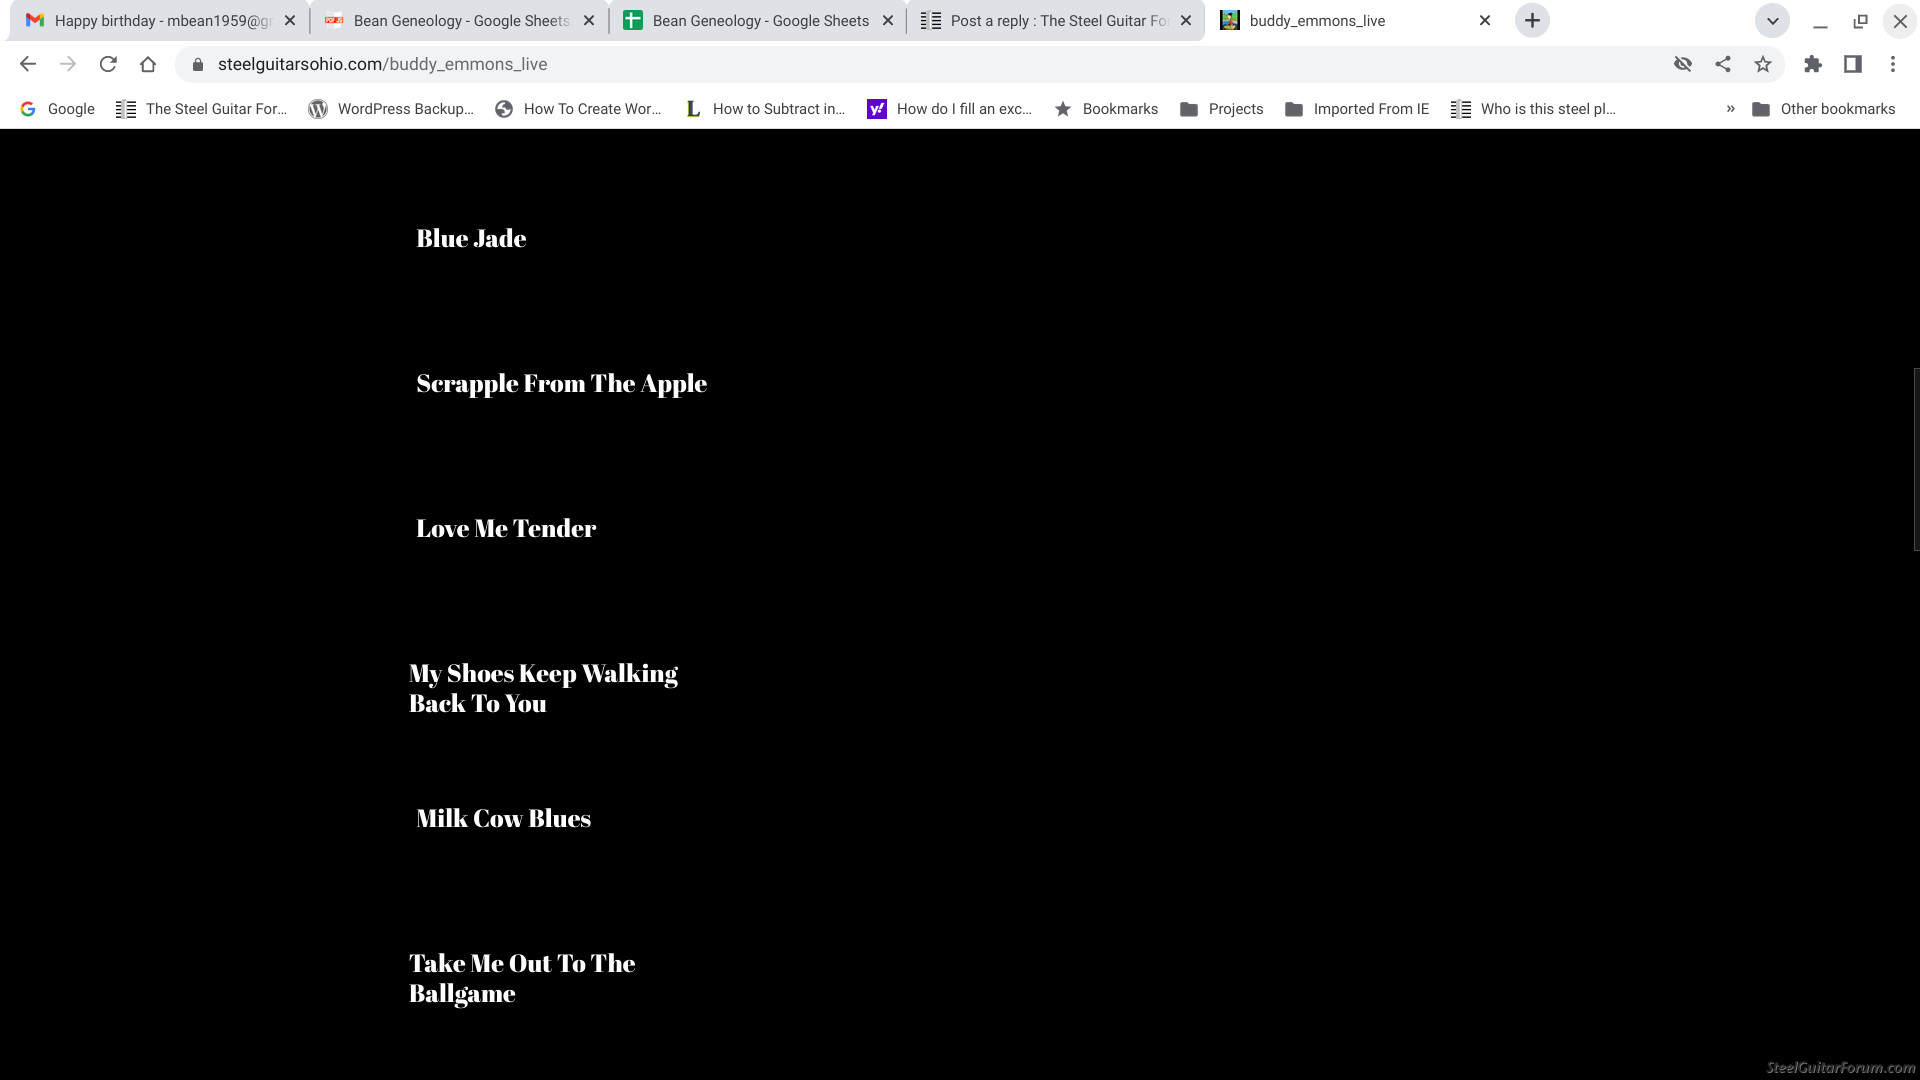Go back to previous page
The height and width of the screenshot is (1080, 1920).
click(28, 64)
